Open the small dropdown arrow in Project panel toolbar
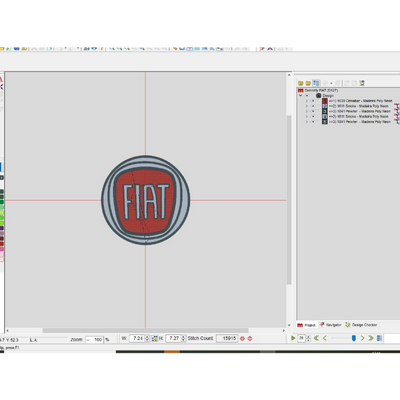The width and height of the screenshot is (400, 400). tap(331, 83)
